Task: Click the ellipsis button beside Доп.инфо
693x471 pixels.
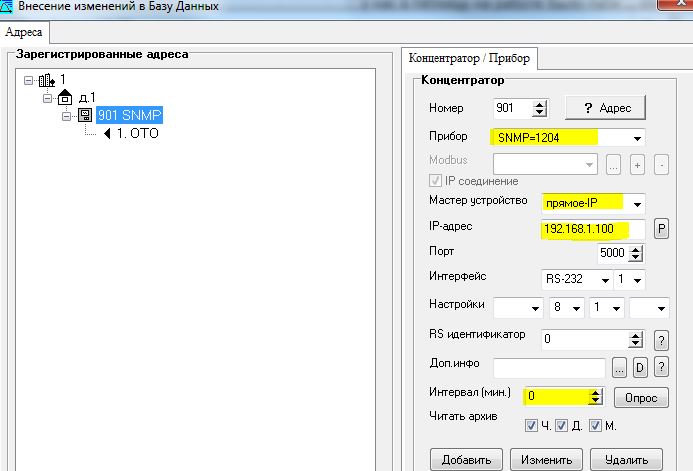Action: point(619,368)
